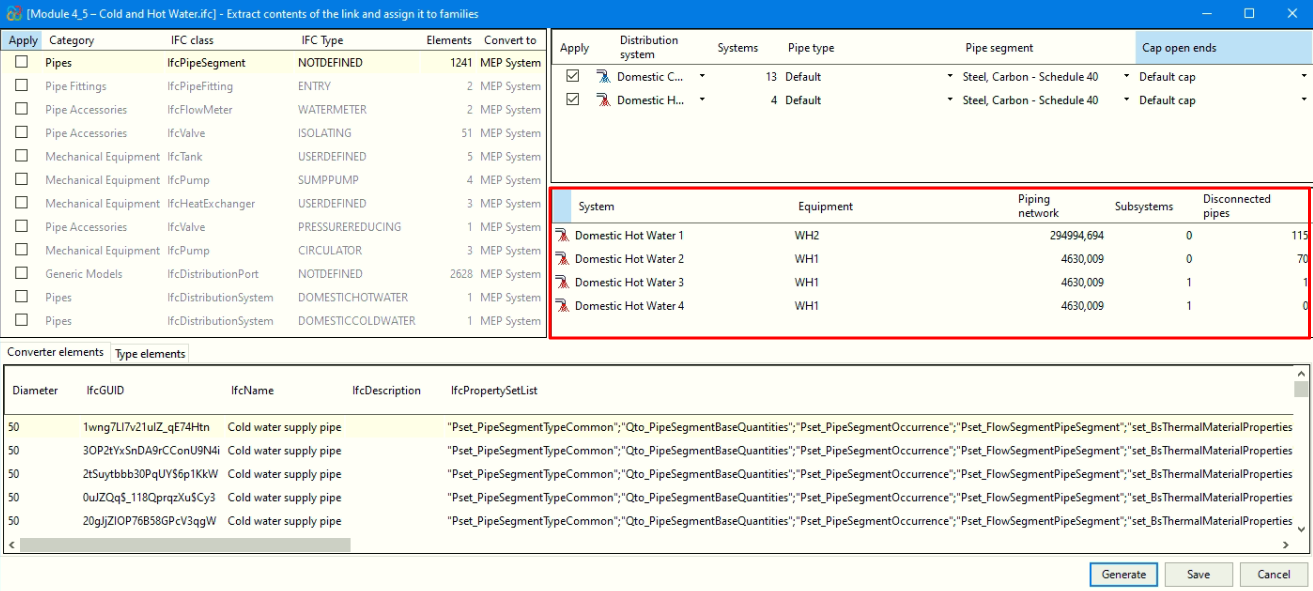This screenshot has height=591, width=1313.
Task: Sort by the Diameter column header
Action: 36,390
